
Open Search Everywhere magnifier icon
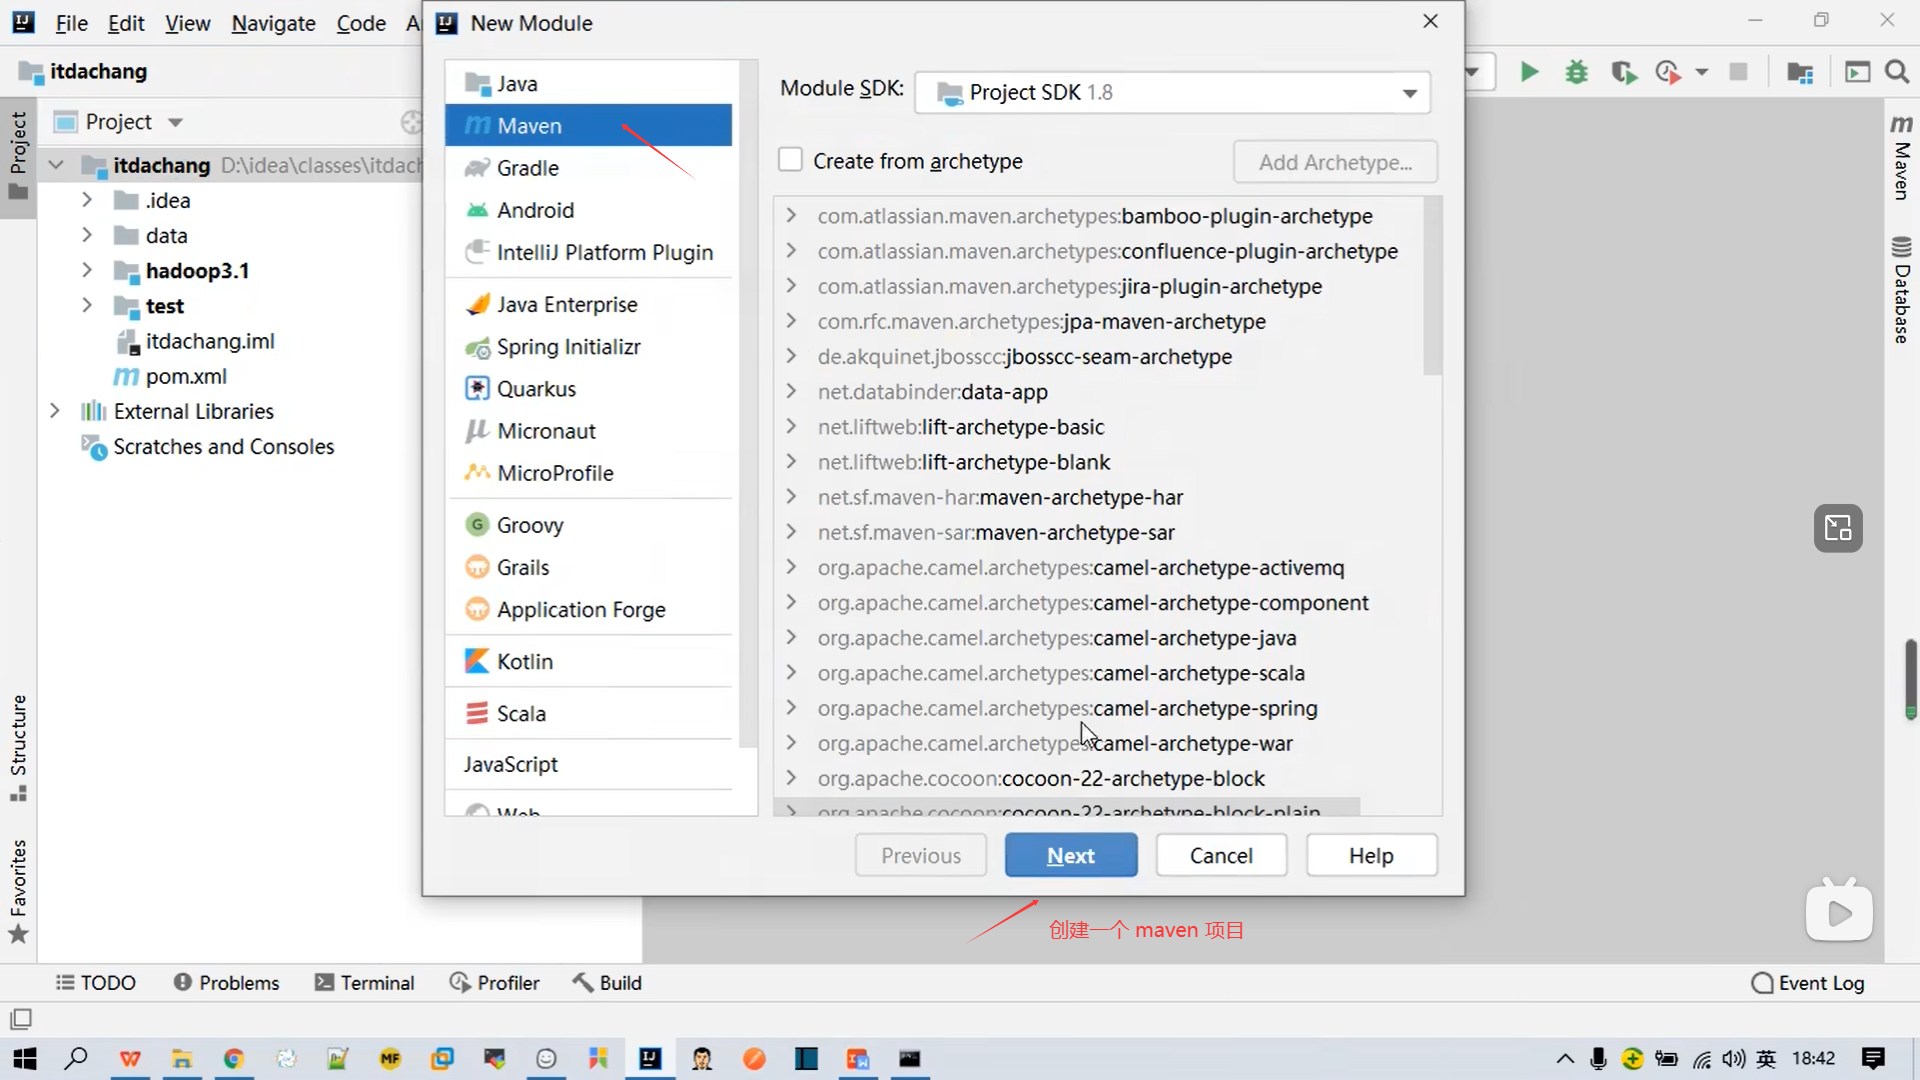click(x=1897, y=72)
